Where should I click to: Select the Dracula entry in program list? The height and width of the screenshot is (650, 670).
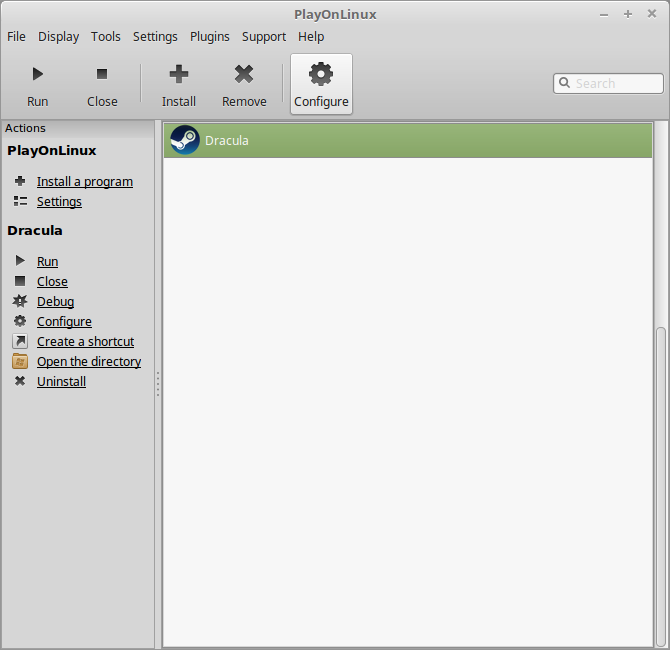[408, 140]
